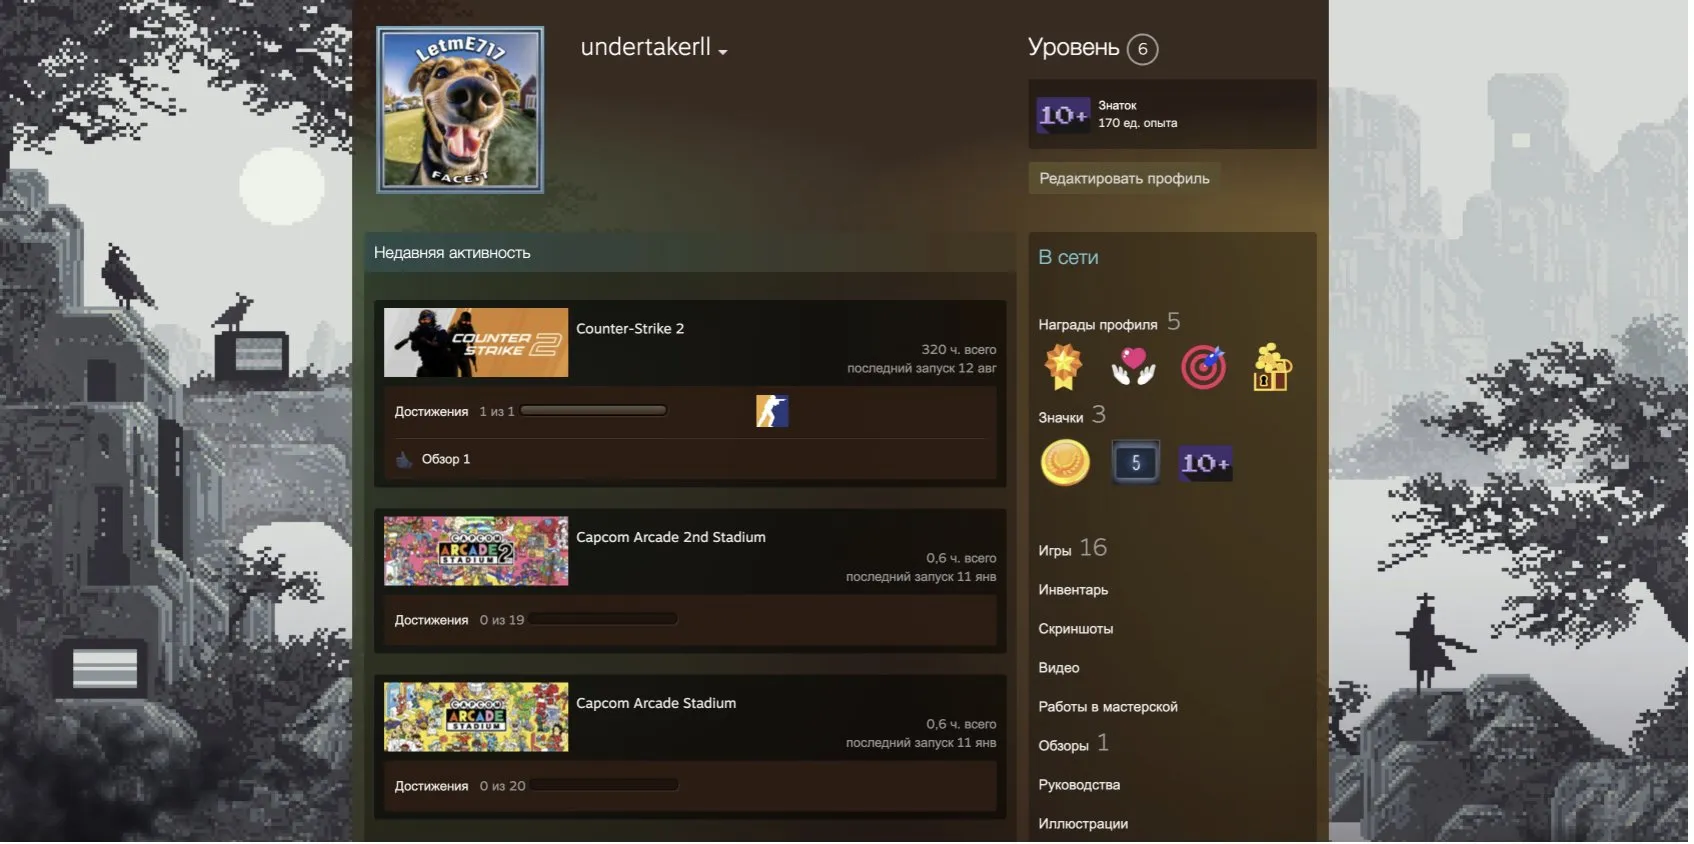The image size is (1694, 844).
Task: Click the 320 ч. всего playtime text
Action: coord(958,350)
